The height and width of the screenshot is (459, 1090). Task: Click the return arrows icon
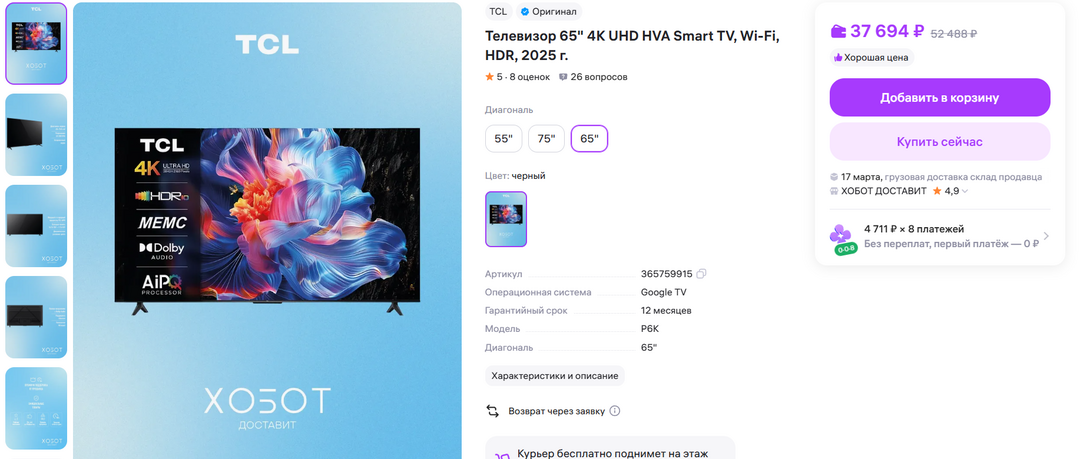[x=492, y=411]
